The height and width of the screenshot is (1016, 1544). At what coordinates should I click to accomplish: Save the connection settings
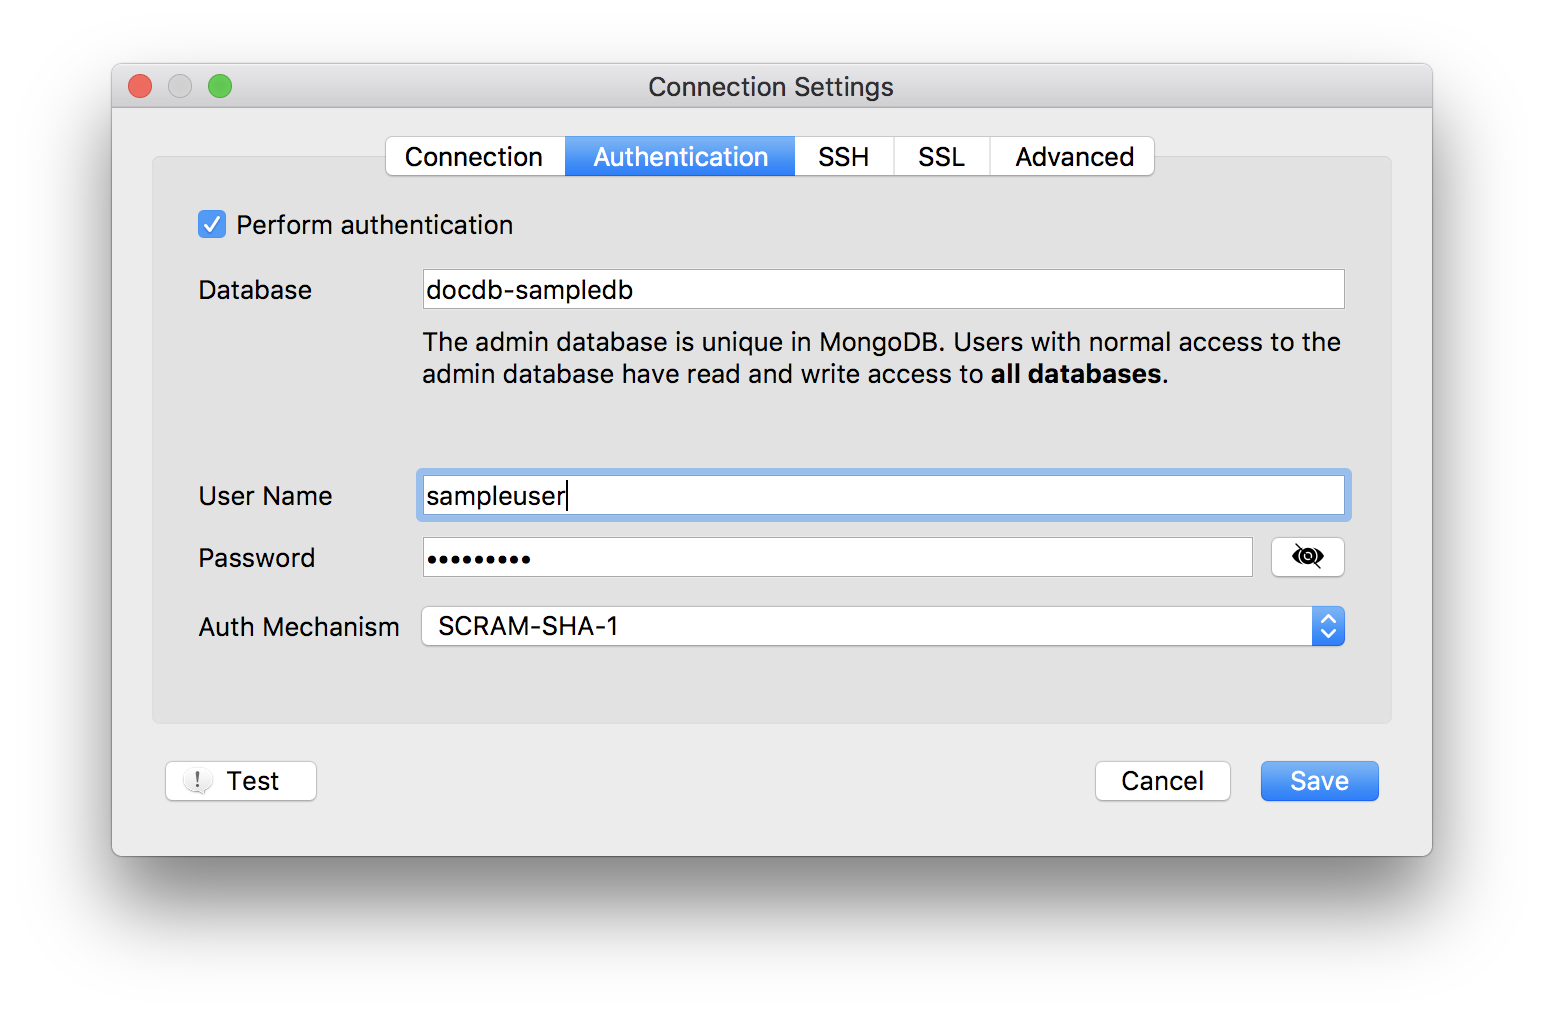click(1319, 781)
